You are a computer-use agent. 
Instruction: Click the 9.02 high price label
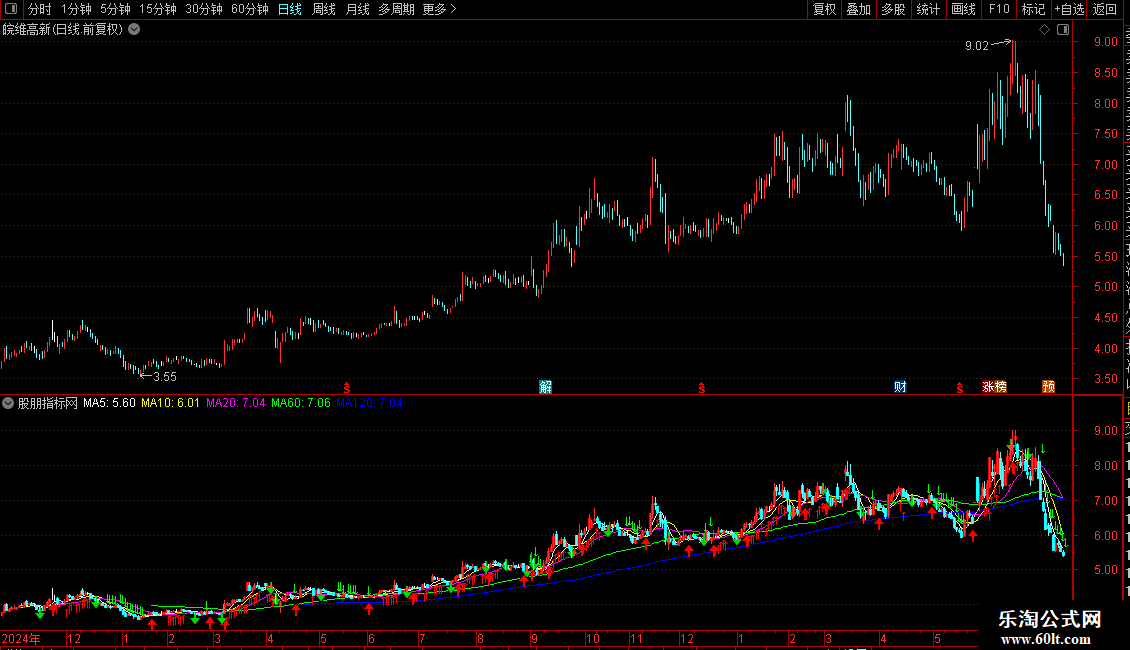coord(977,46)
